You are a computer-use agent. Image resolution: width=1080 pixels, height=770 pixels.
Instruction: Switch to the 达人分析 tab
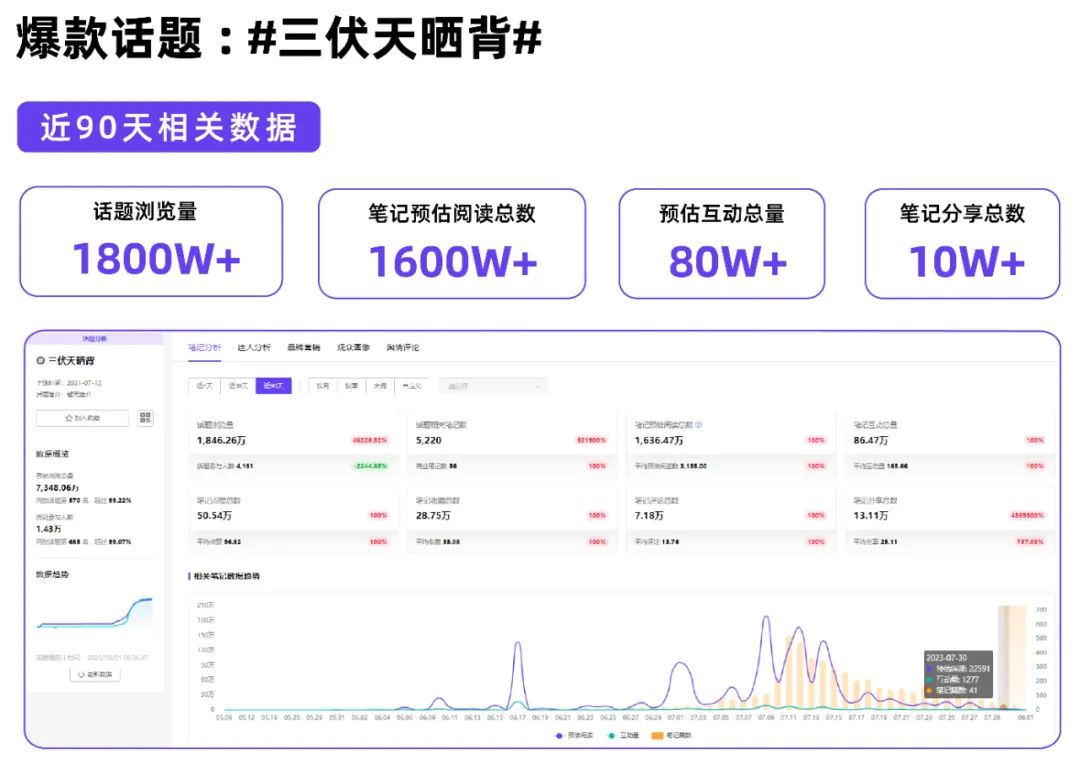click(254, 348)
